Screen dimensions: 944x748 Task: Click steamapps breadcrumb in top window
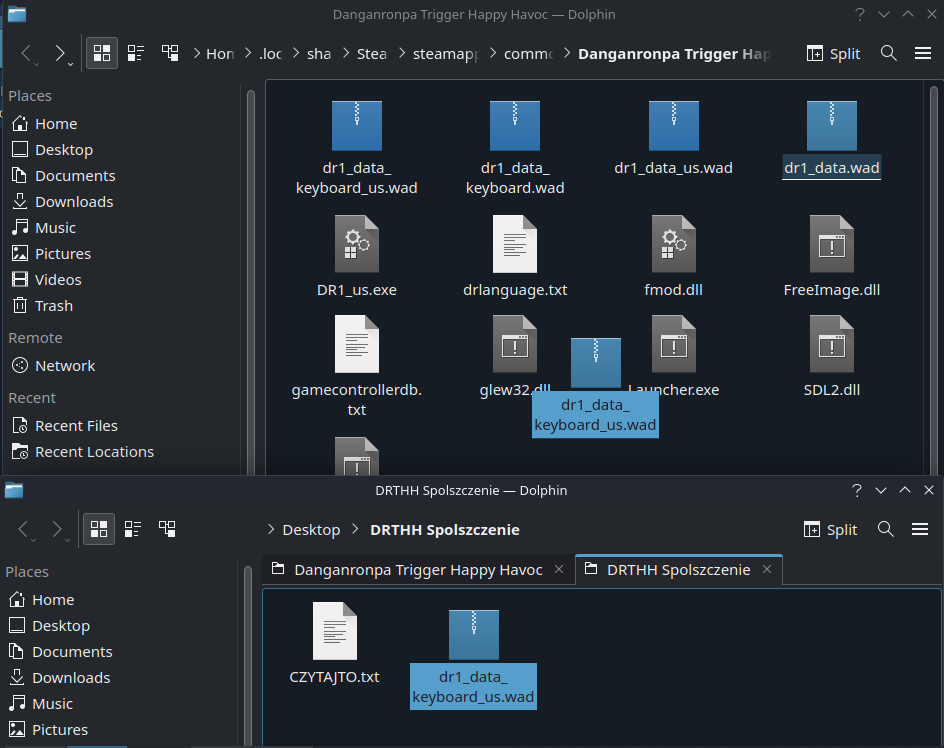[x=446, y=54]
